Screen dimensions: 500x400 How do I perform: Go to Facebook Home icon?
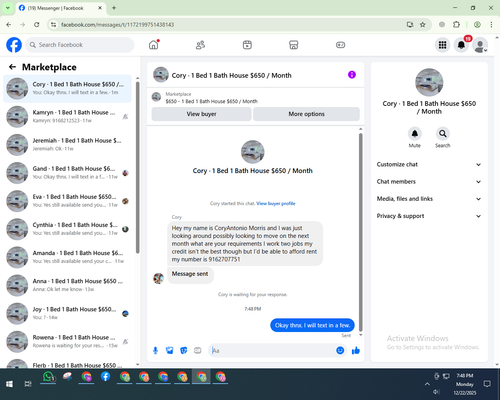pyautogui.click(x=154, y=45)
